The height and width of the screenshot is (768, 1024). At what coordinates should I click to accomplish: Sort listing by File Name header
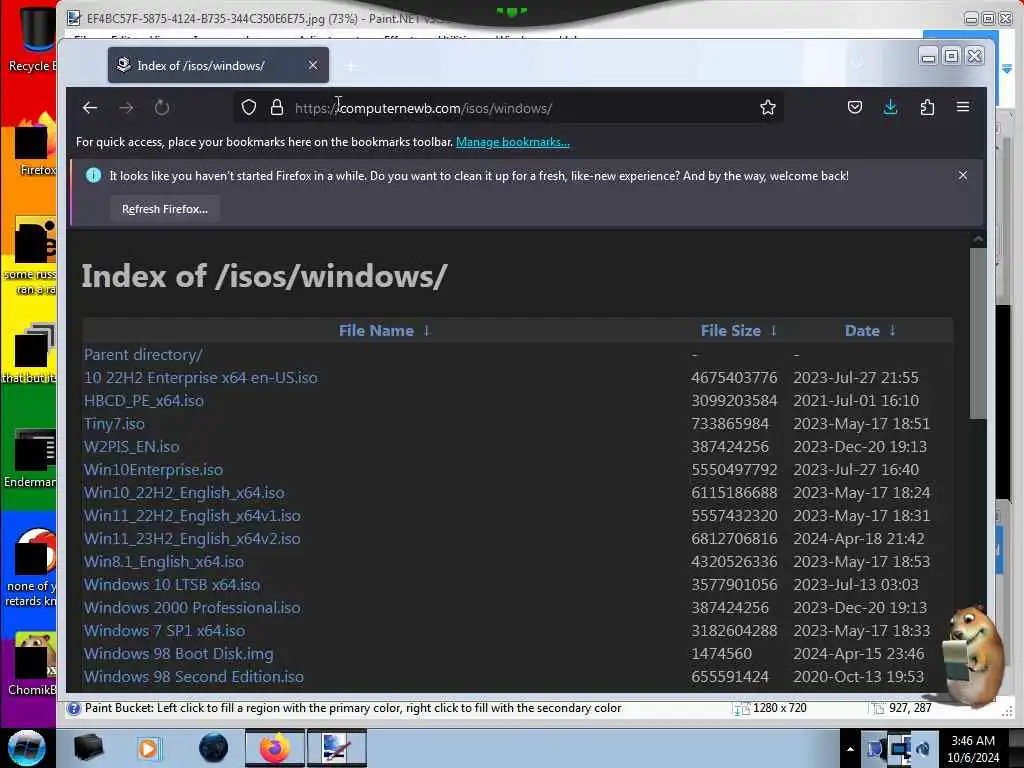coord(376,330)
